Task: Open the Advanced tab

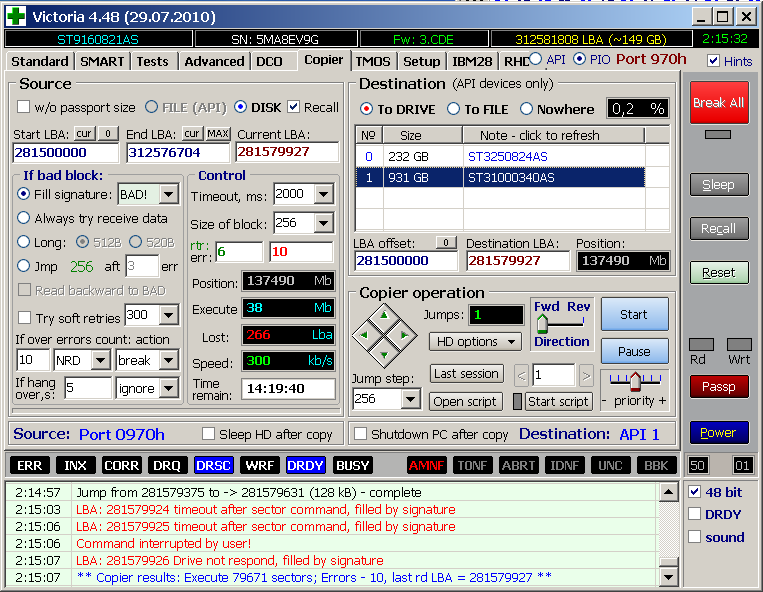Action: click(214, 61)
